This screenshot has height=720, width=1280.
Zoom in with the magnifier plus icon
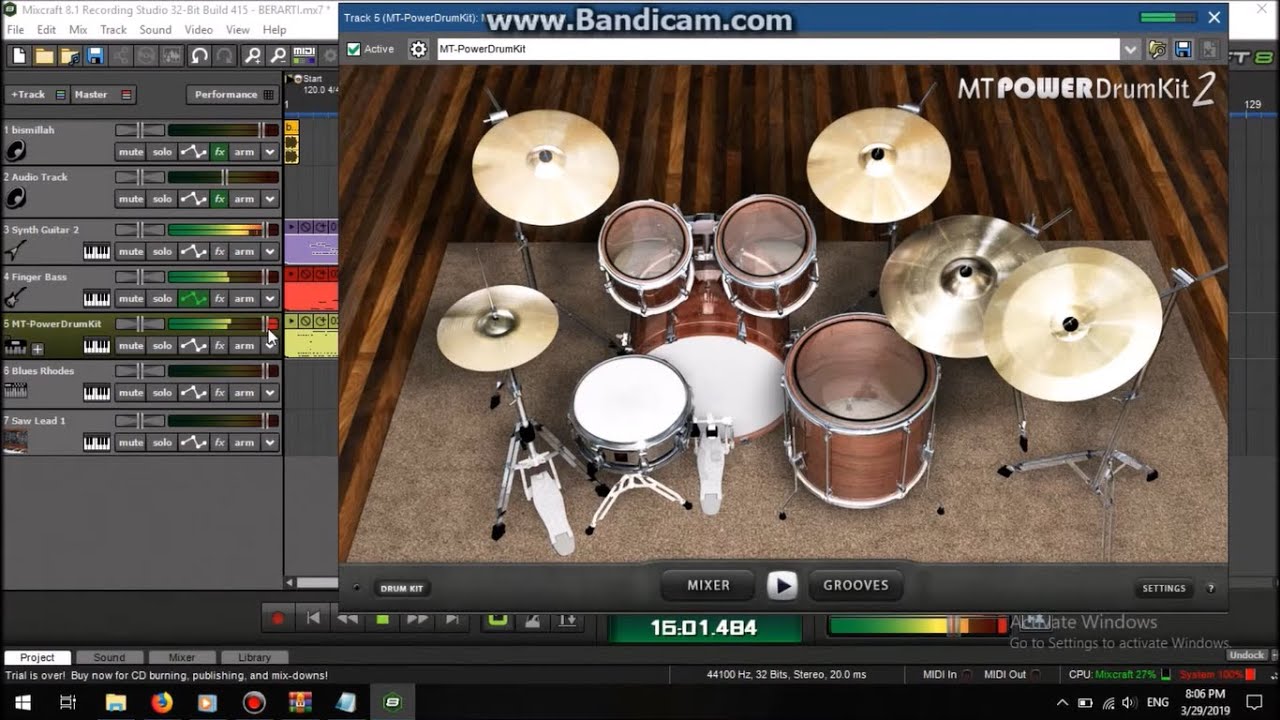(253, 55)
